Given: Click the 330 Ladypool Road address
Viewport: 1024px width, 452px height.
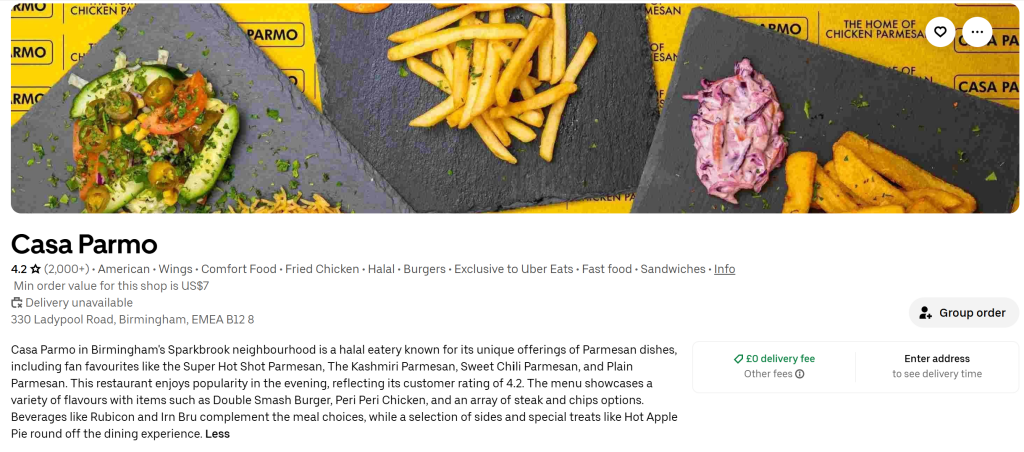Looking at the screenshot, I should pos(132,320).
